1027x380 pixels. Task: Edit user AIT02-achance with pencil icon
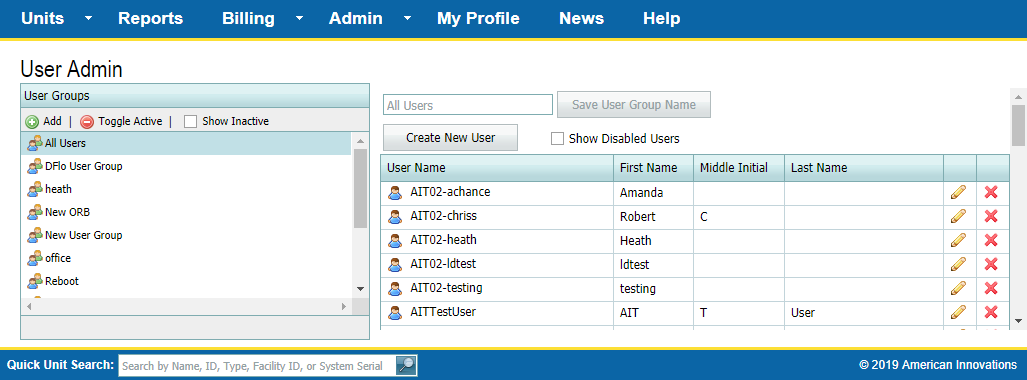(x=958, y=193)
